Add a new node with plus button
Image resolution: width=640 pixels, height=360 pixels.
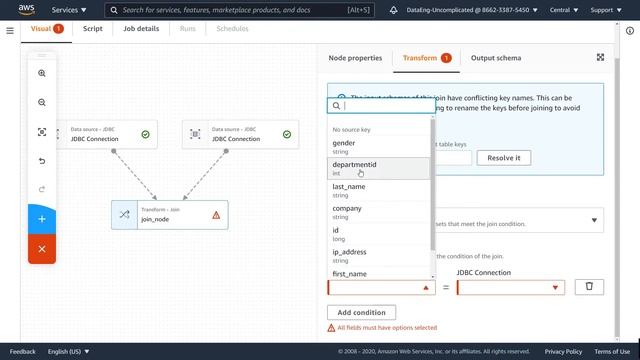(42, 219)
